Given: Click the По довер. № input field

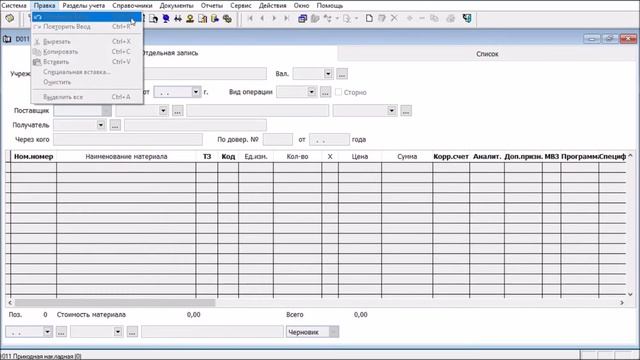Looking at the screenshot, I should tap(278, 139).
